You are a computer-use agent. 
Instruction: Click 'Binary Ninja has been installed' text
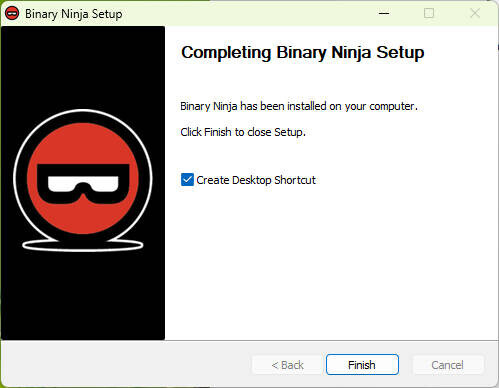coord(299,106)
